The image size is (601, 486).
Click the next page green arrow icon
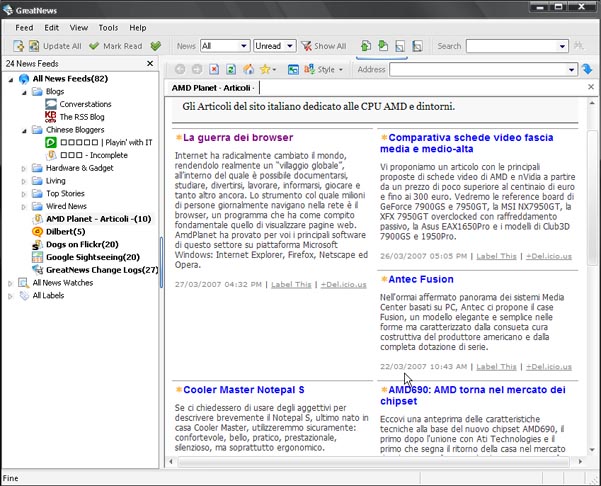pos(383,46)
